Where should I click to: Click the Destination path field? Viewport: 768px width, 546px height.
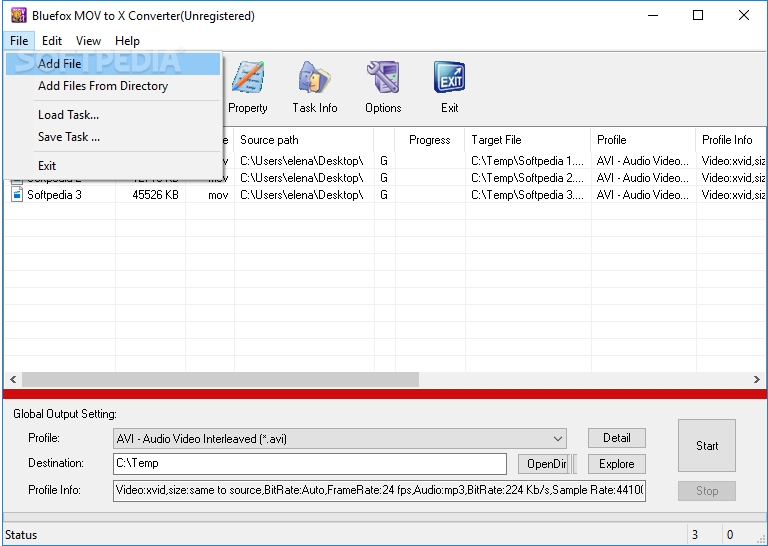(310, 464)
